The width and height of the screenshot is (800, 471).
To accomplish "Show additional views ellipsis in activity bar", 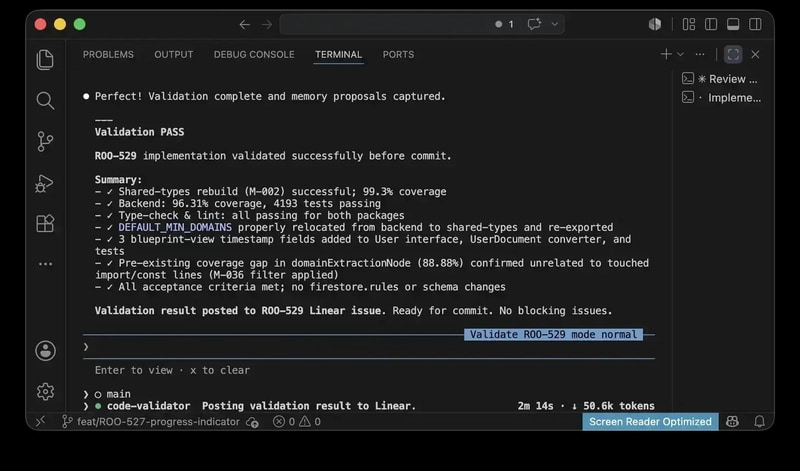I will (45, 264).
